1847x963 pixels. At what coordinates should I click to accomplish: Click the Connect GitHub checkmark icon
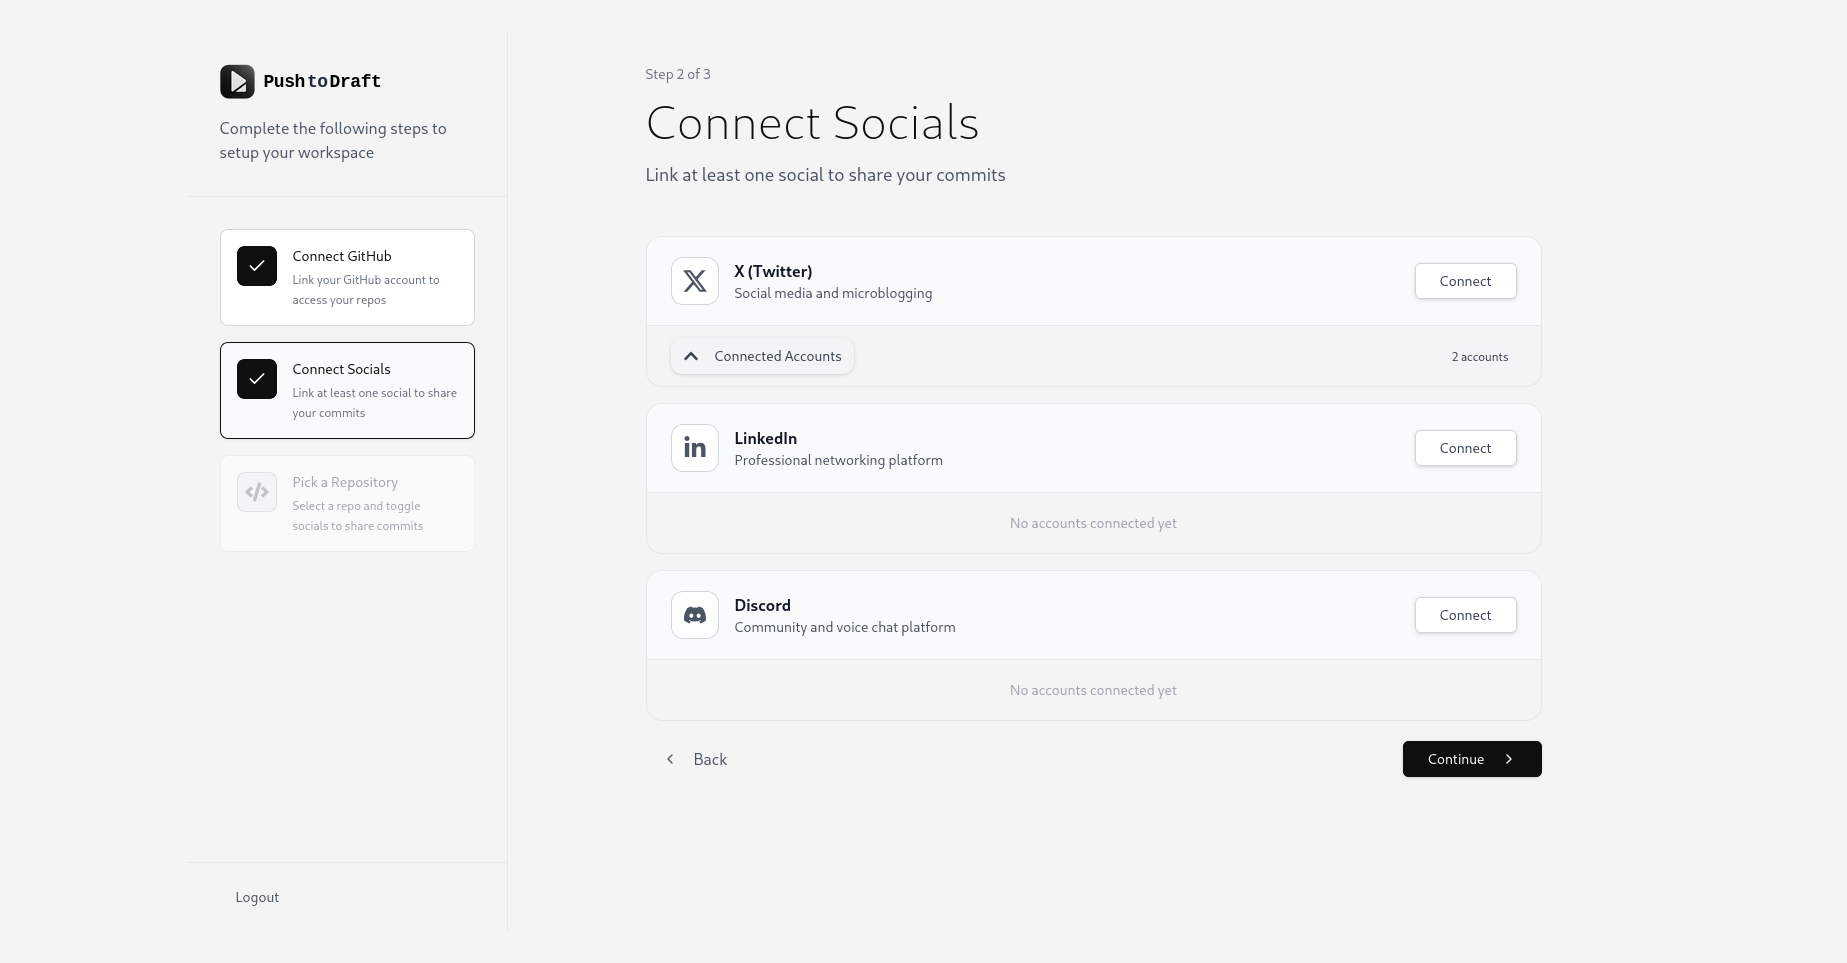pos(257,266)
